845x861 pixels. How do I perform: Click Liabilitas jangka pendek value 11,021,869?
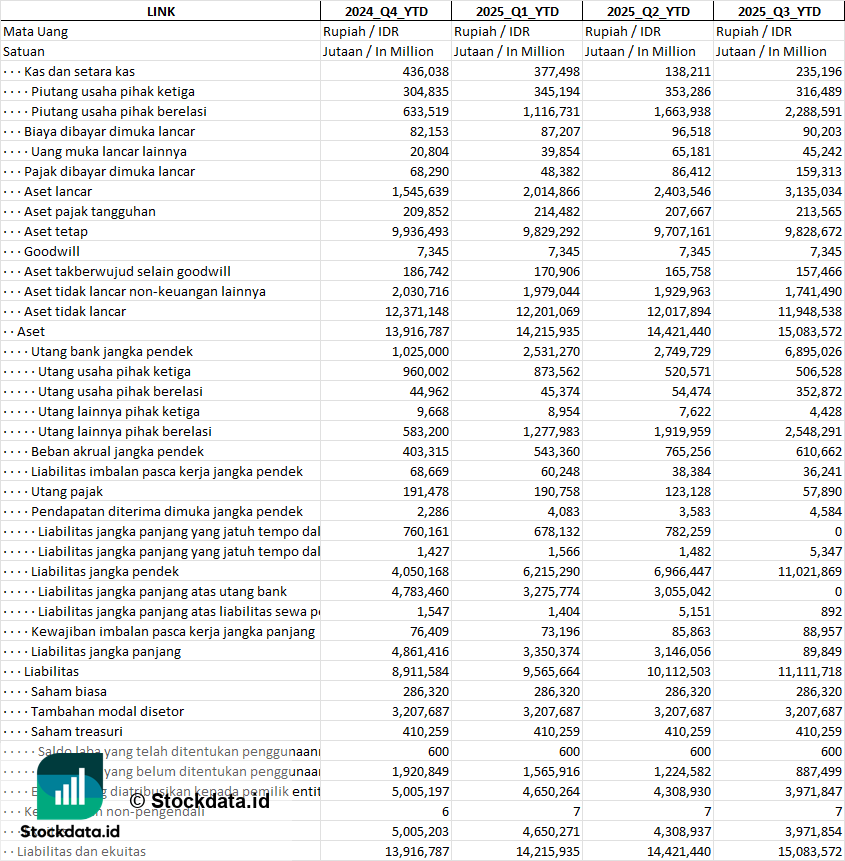pyautogui.click(x=810, y=572)
